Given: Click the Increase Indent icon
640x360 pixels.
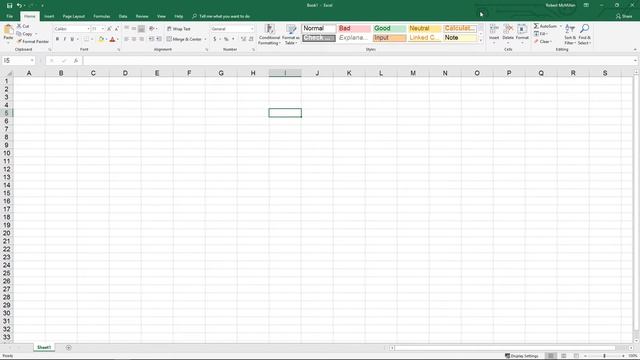Looking at the screenshot, I should click(159, 39).
